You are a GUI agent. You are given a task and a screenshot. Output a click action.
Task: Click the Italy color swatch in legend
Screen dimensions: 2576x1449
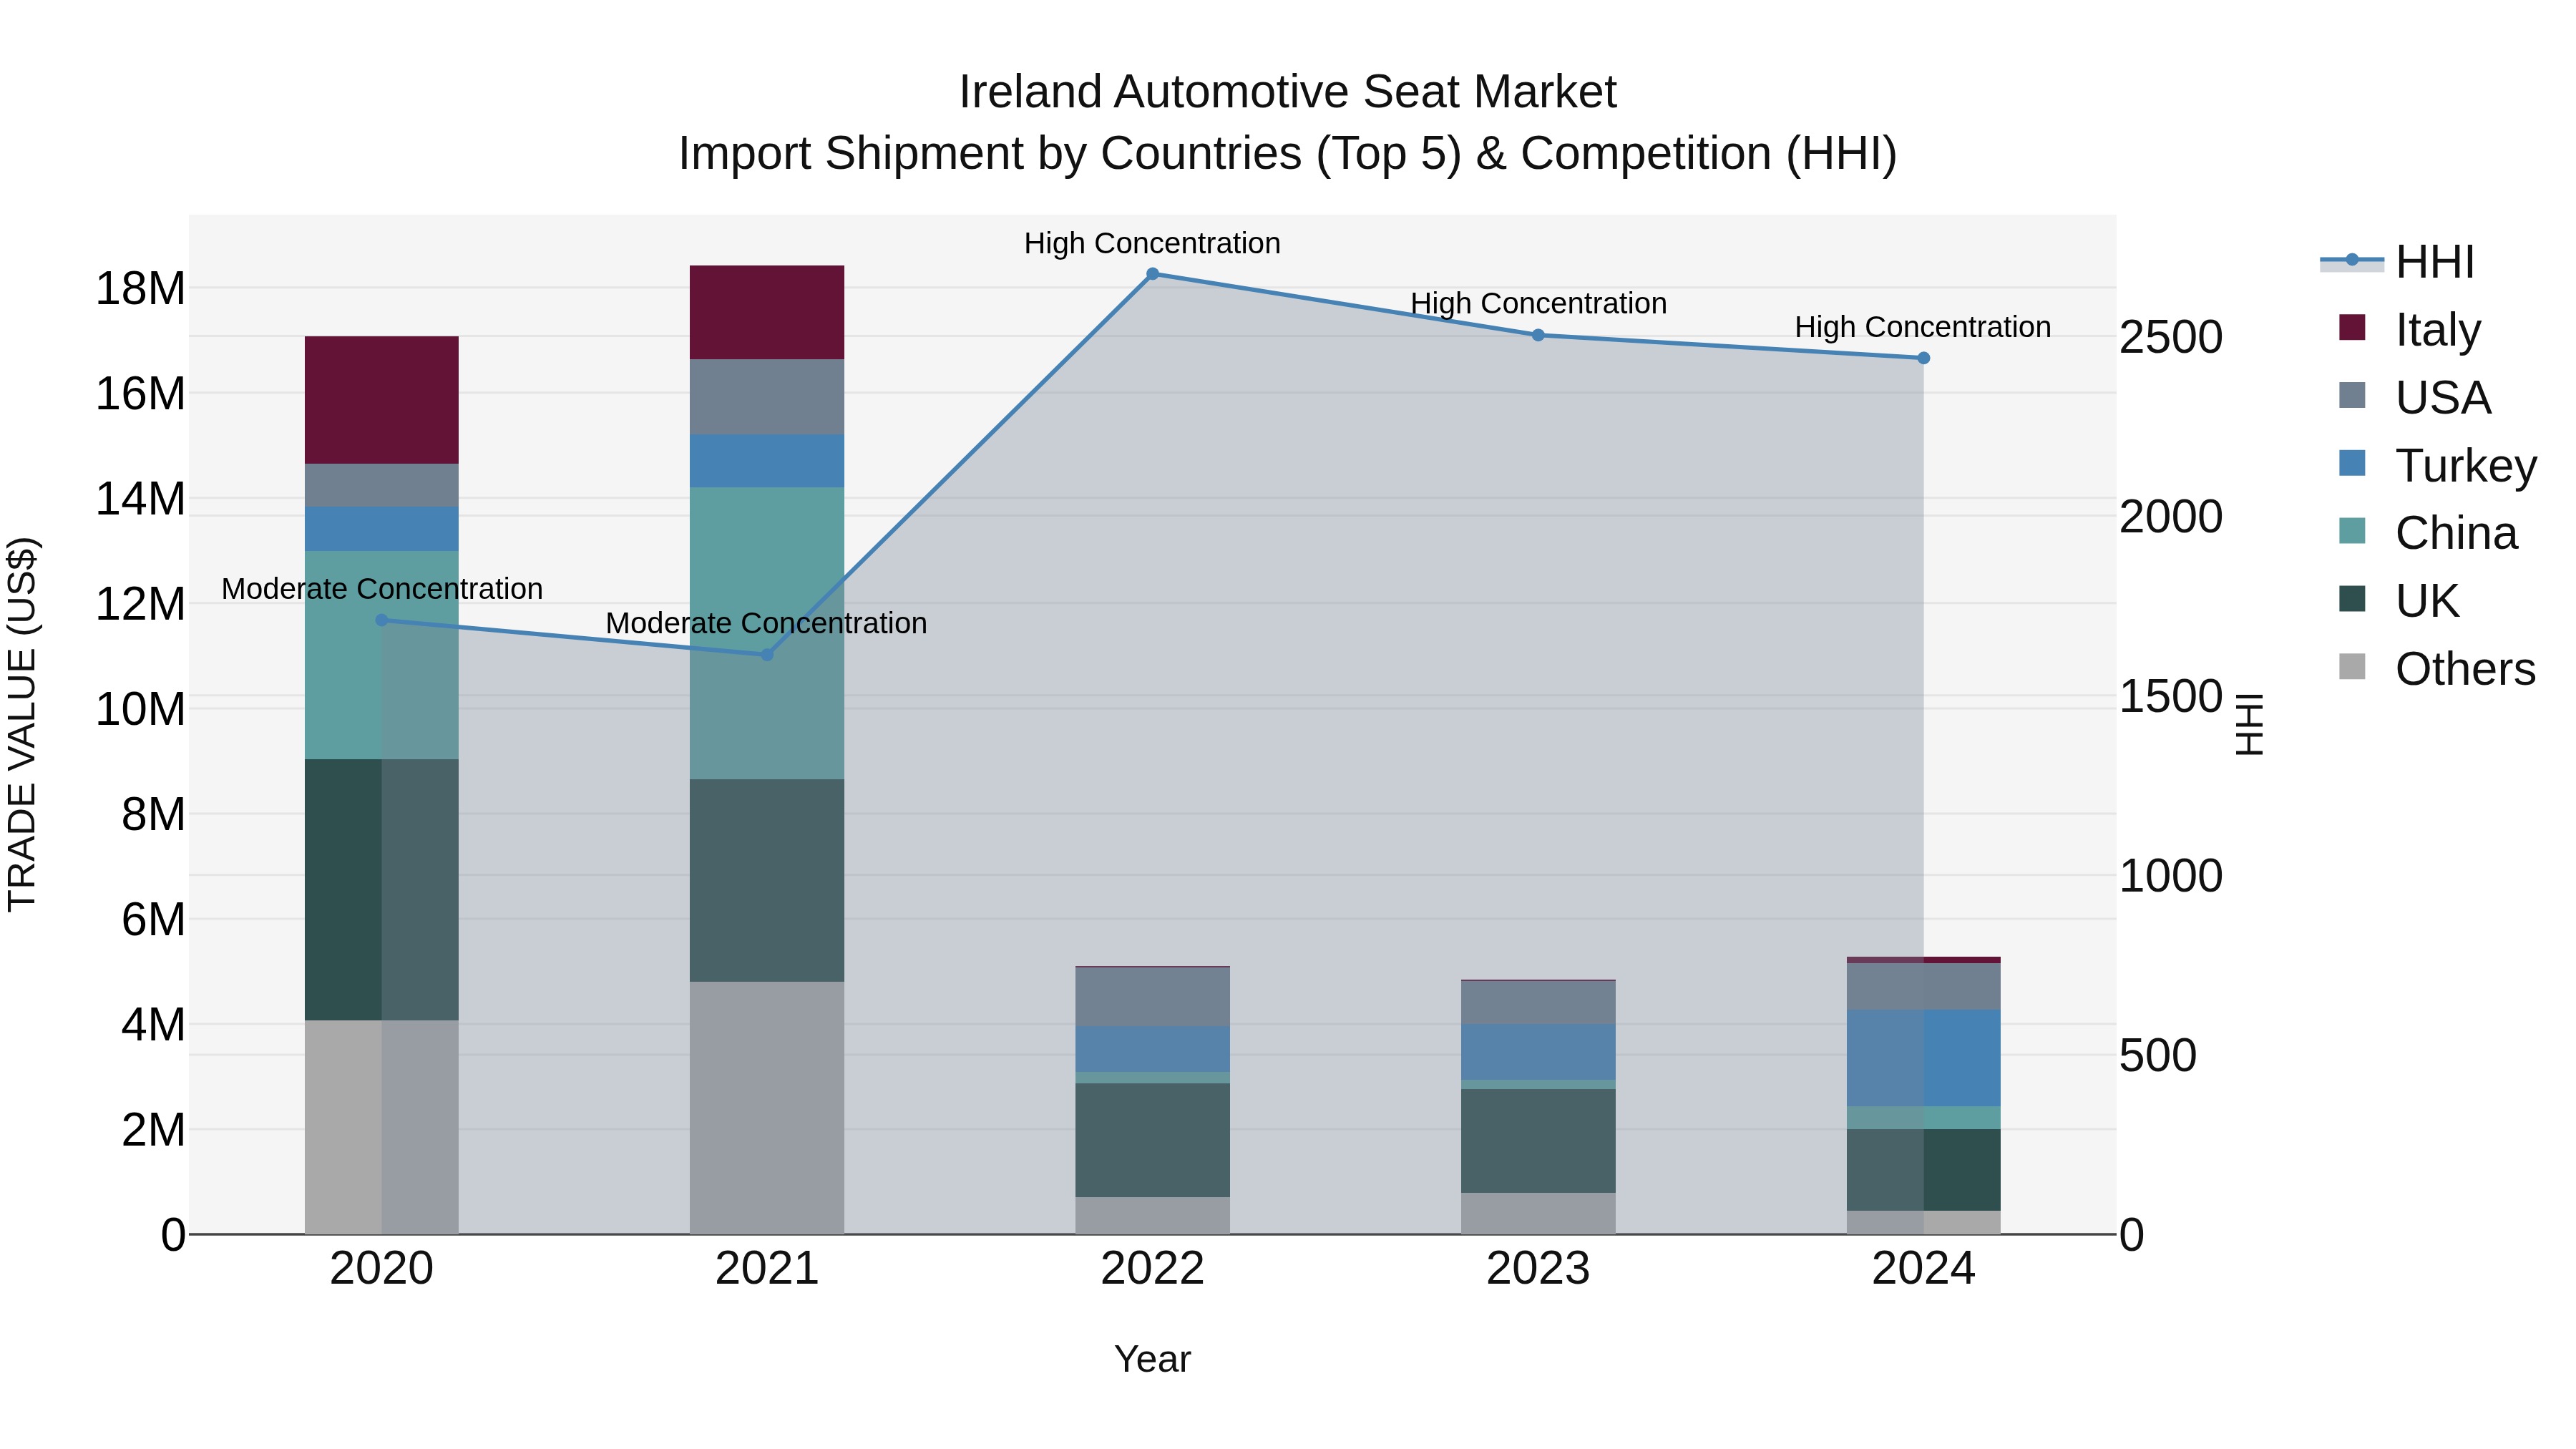pyautogui.click(x=2352, y=328)
